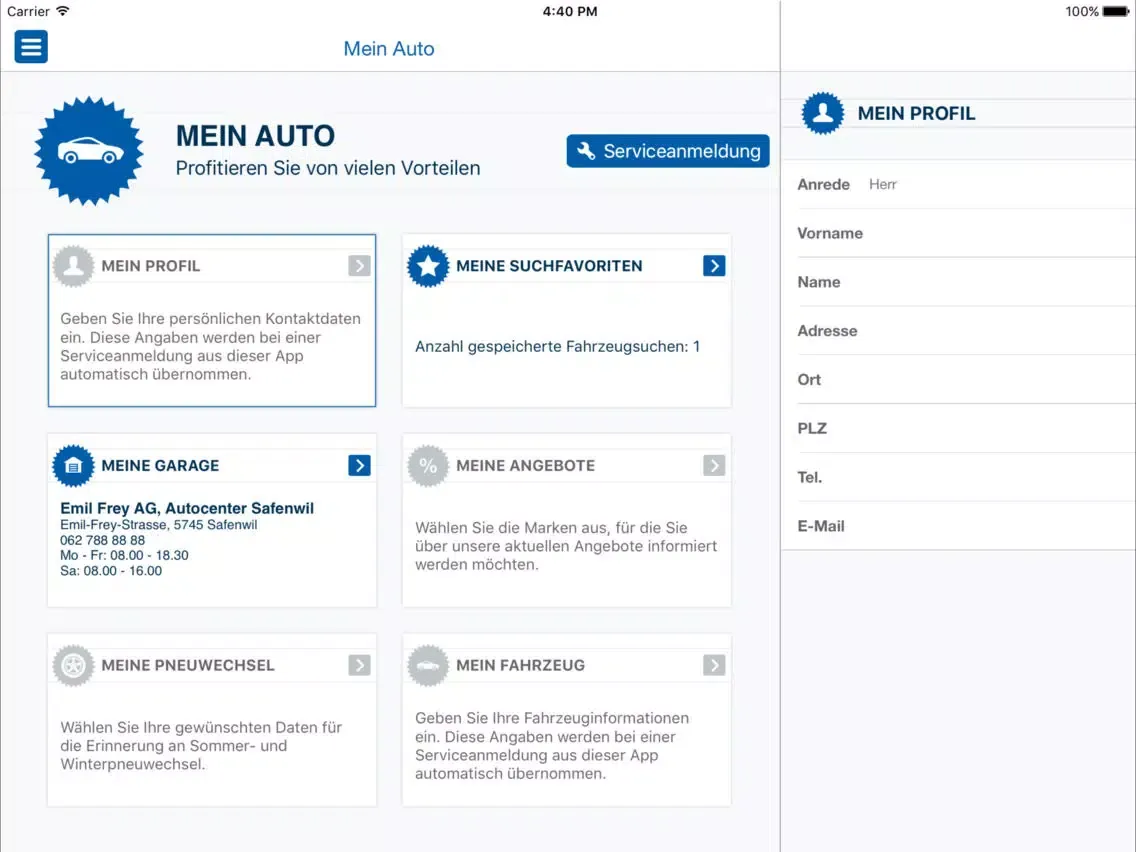The image size is (1136, 852).
Task: Click the Meine Angebote description text
Action: tap(566, 546)
